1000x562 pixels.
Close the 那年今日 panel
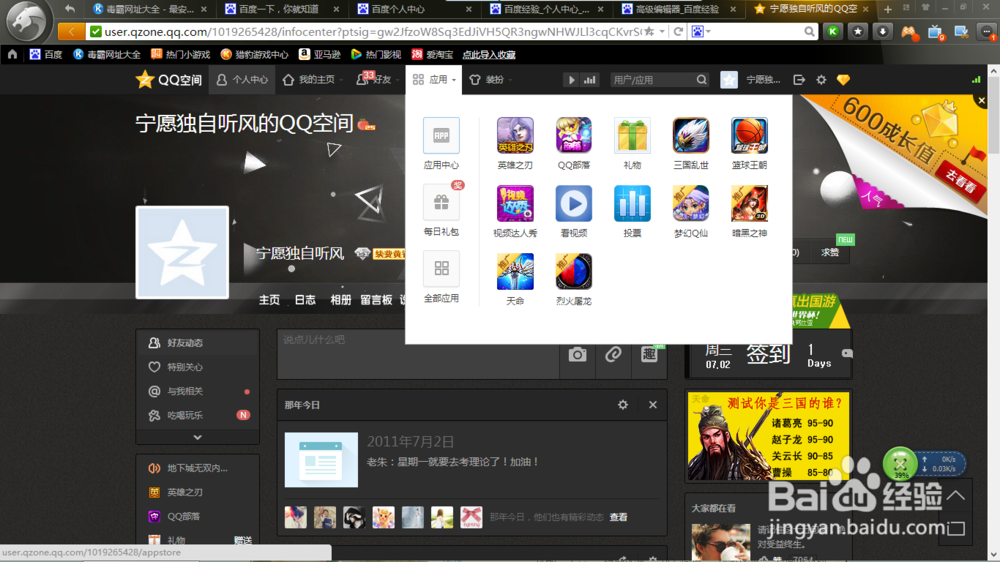tap(652, 404)
